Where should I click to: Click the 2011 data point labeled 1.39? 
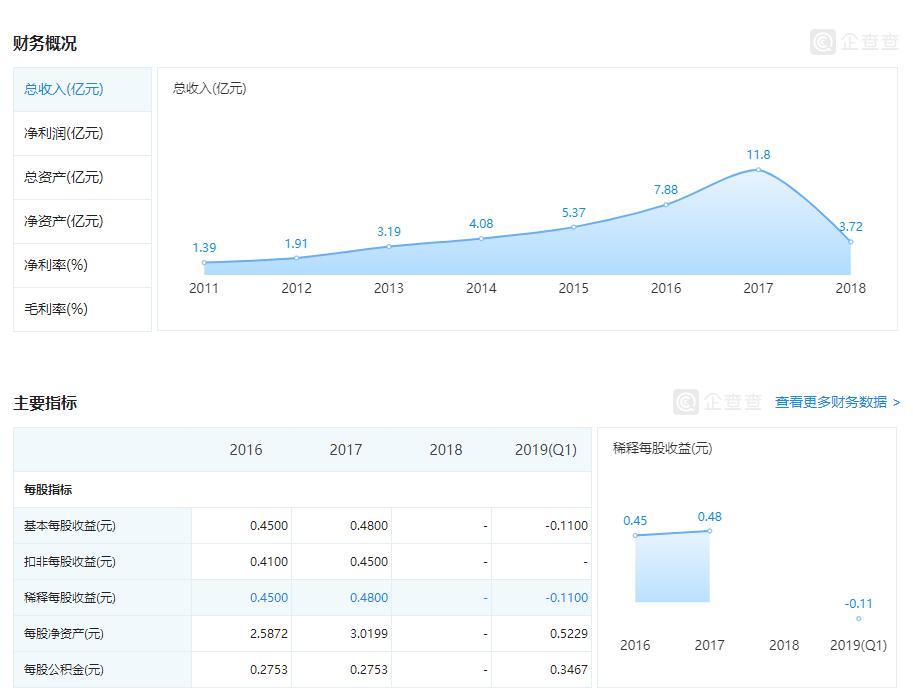click(204, 260)
